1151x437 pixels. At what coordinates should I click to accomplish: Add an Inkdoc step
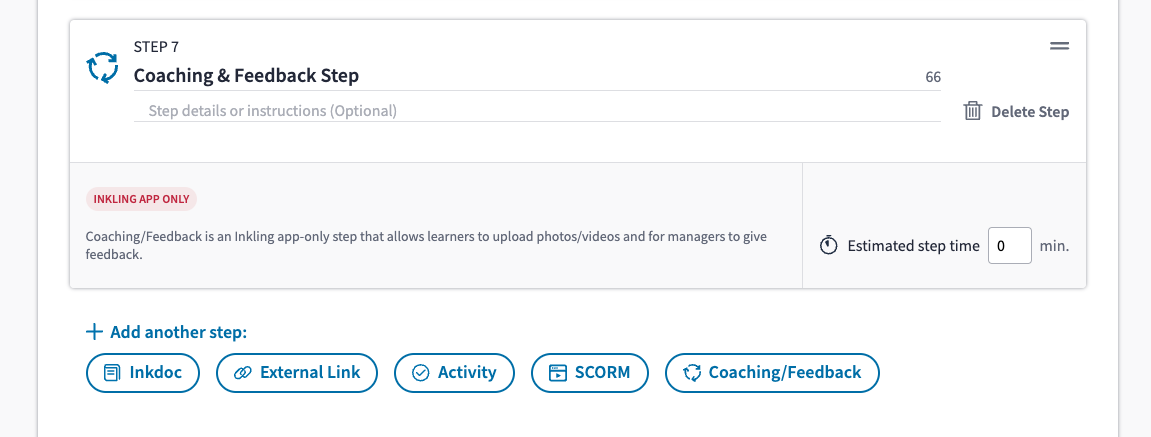[x=145, y=373]
